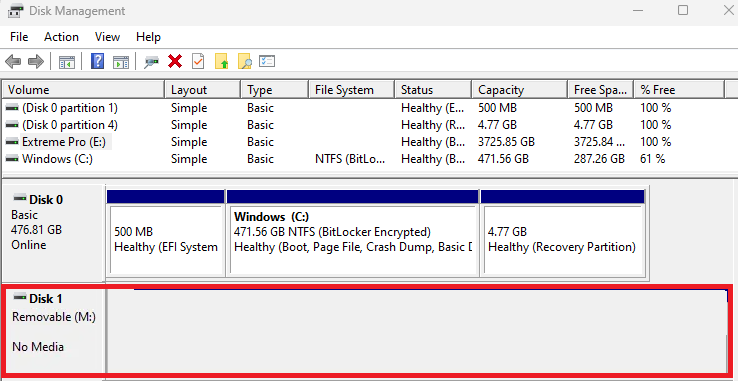
Task: Sort by the Free Space column header
Action: [601, 89]
